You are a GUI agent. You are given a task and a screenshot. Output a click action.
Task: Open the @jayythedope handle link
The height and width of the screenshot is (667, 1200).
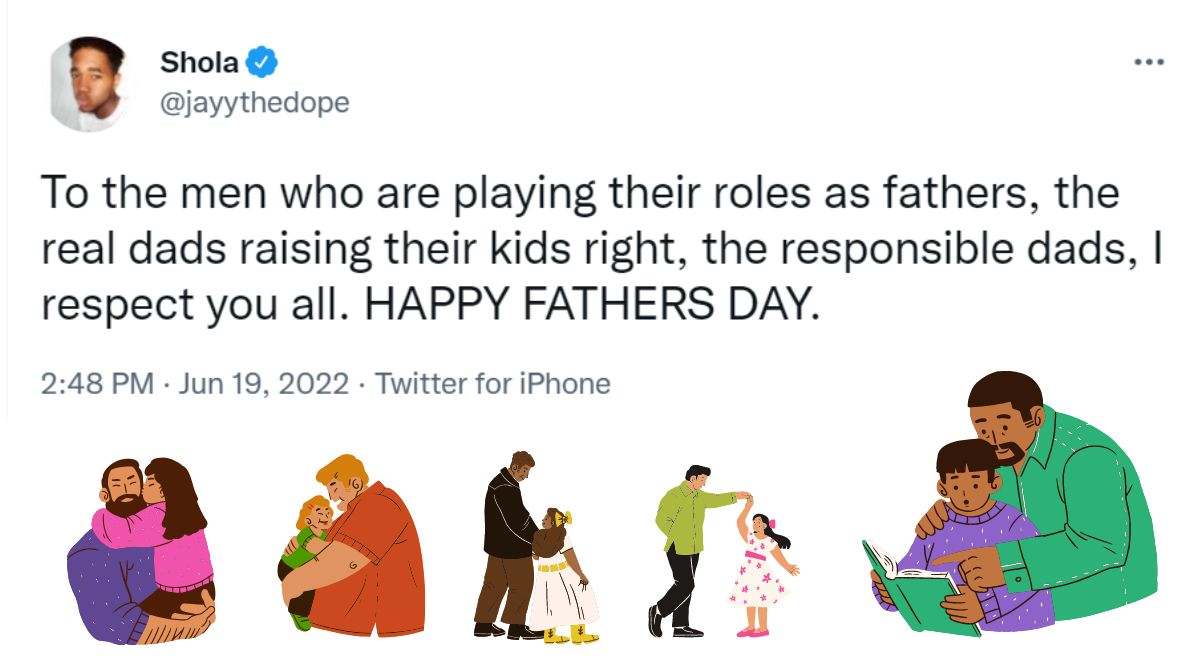click(x=255, y=102)
